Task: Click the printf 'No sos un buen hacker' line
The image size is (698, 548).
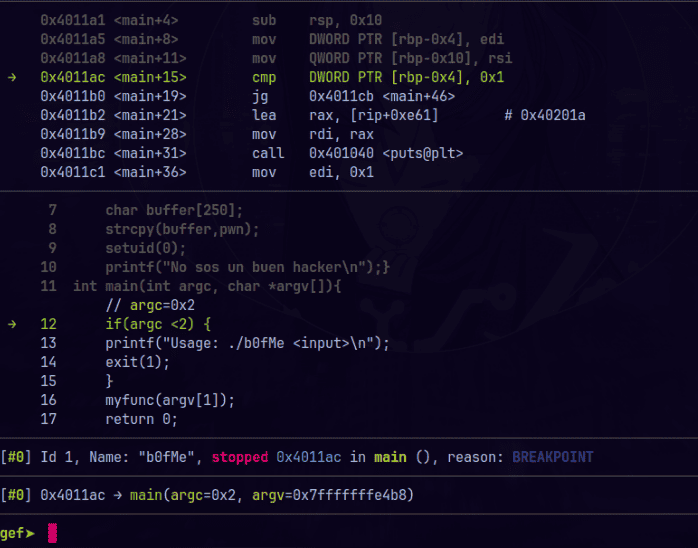Action: (248, 267)
